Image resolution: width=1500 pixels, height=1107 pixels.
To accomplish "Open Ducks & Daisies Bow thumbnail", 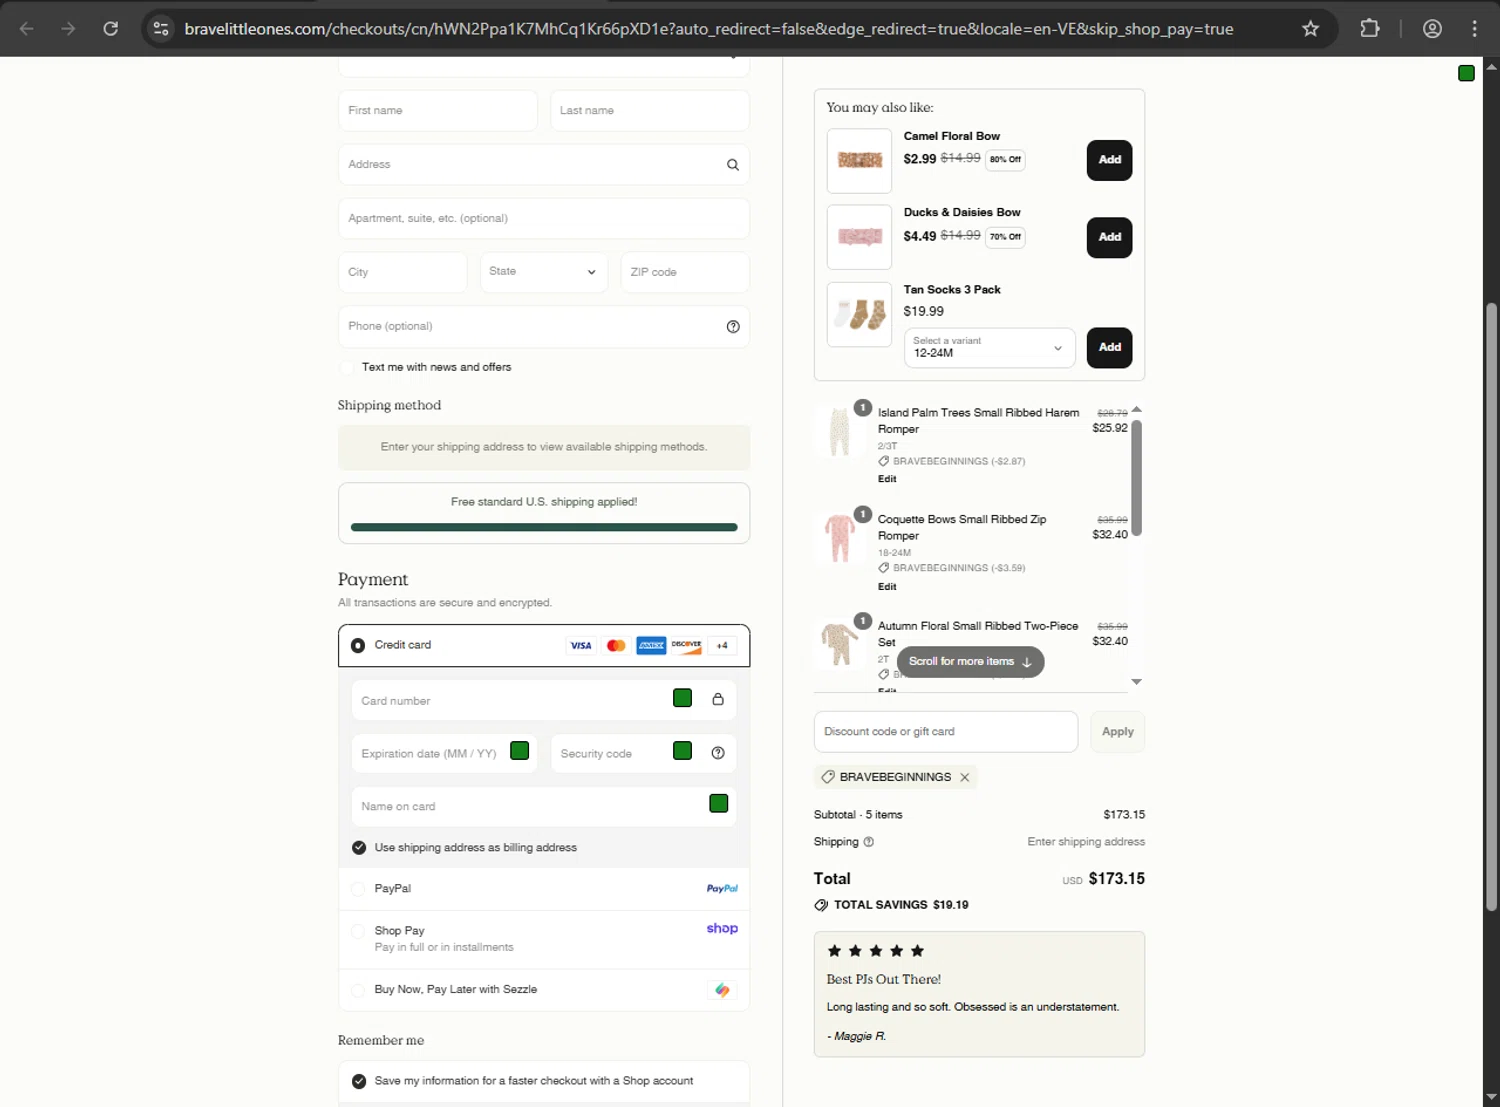I will (x=859, y=238).
